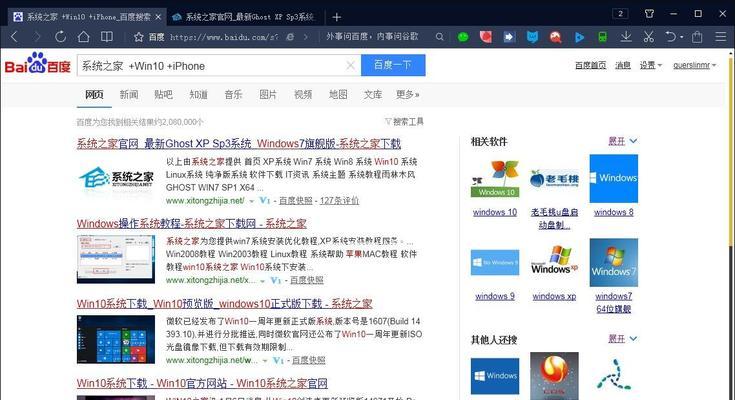Switch to the 系统之家官网 tab
This screenshot has height=400, width=735.
pyautogui.click(x=244, y=17)
